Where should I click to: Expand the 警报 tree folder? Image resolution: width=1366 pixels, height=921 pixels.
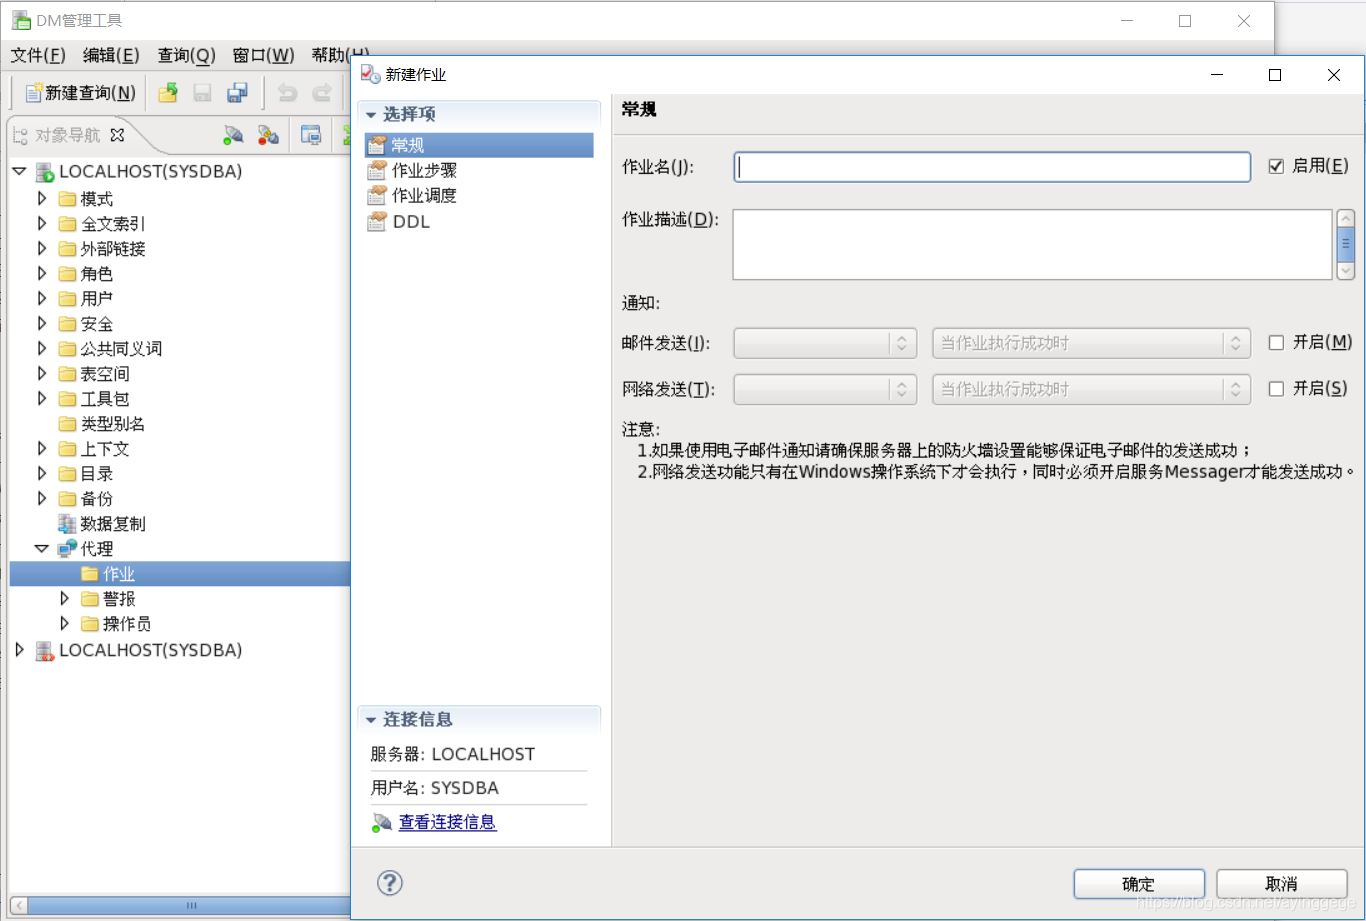(x=65, y=598)
